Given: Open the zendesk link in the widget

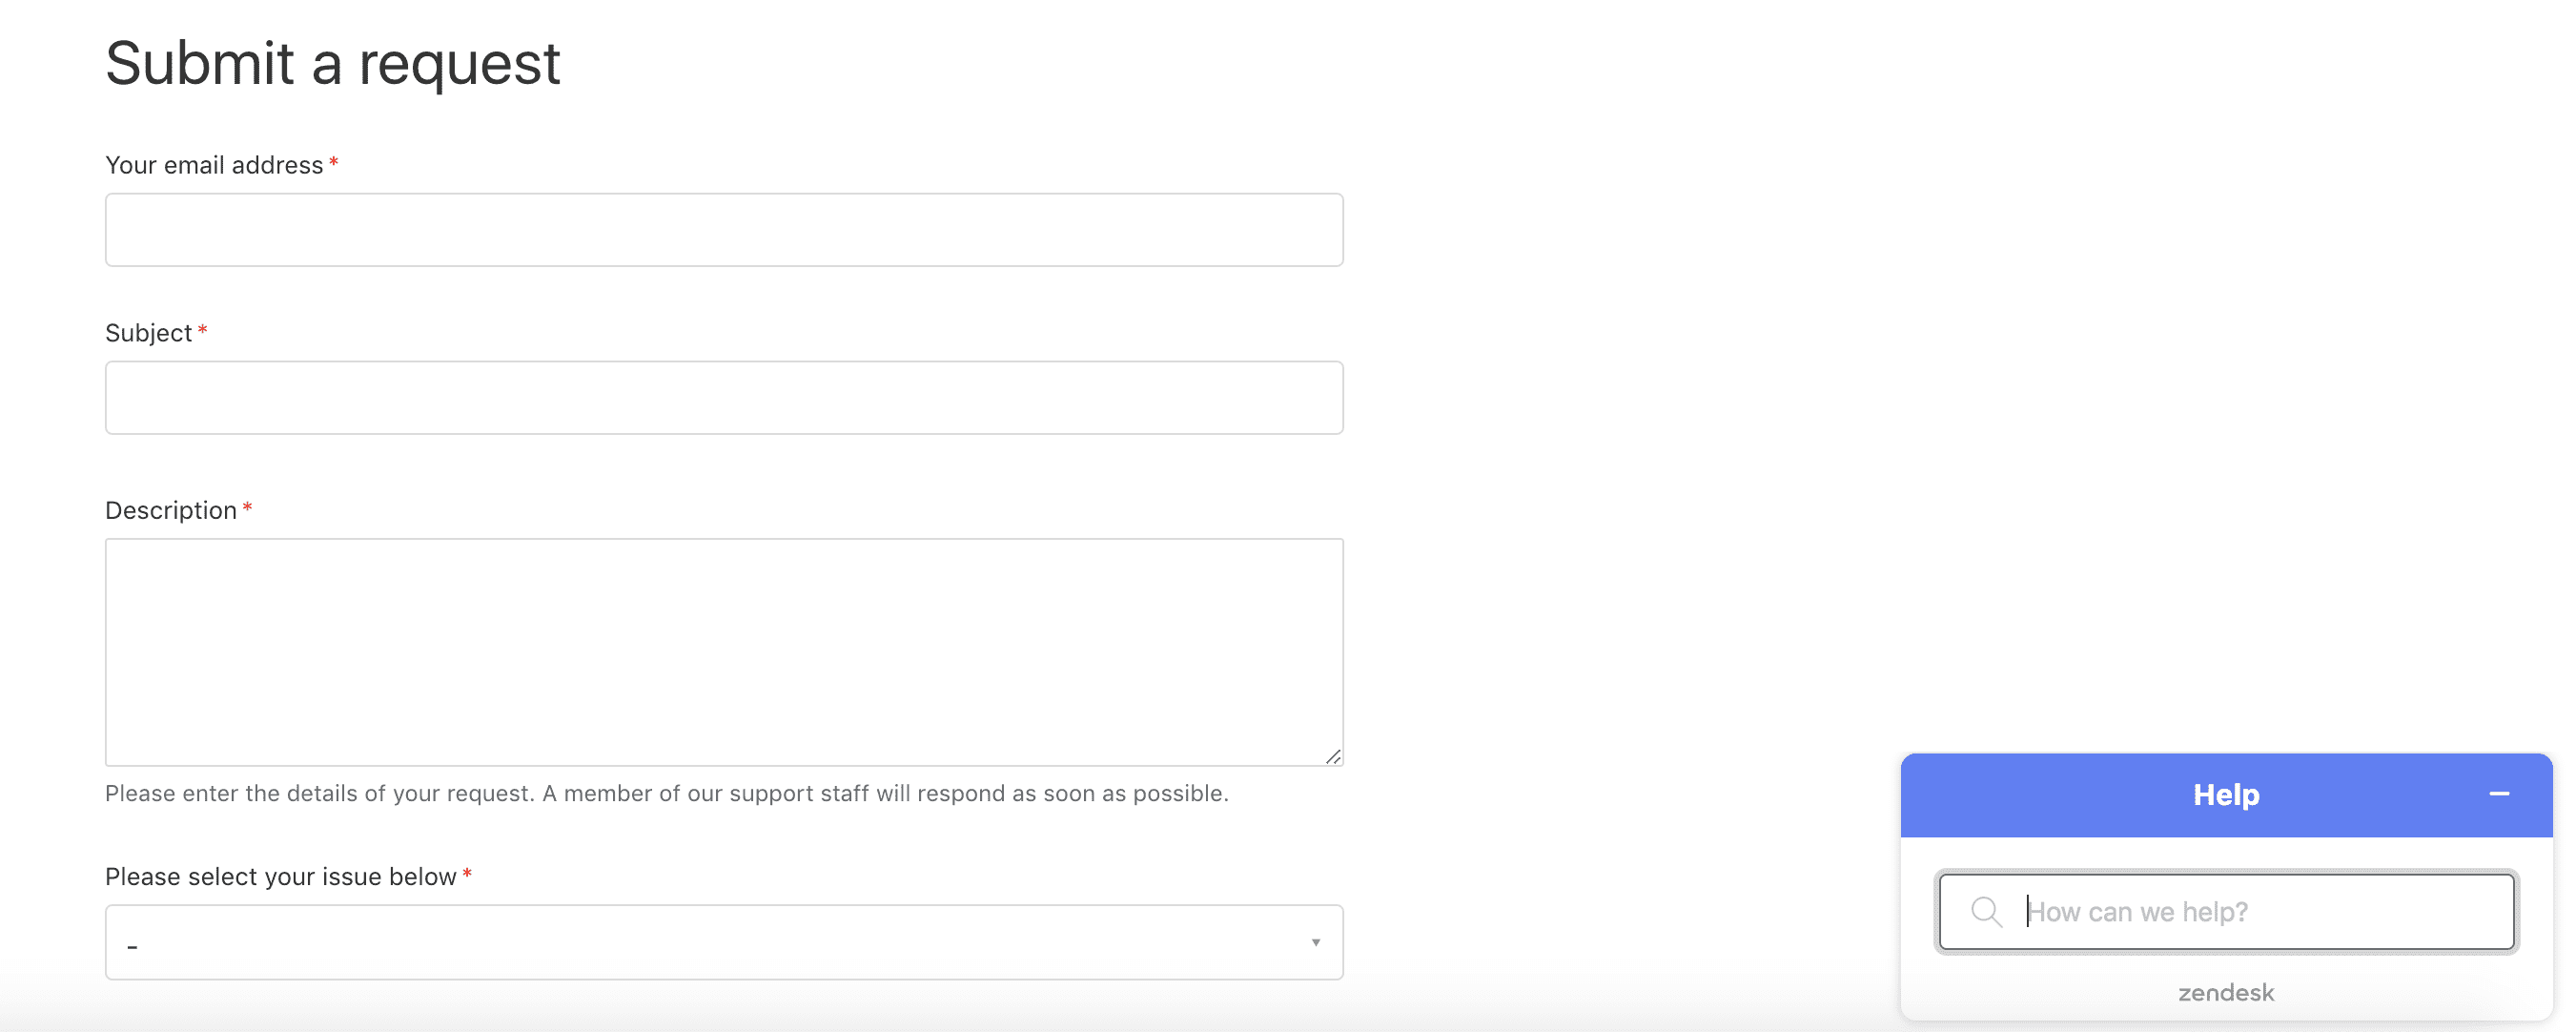Looking at the screenshot, I should 2226,993.
